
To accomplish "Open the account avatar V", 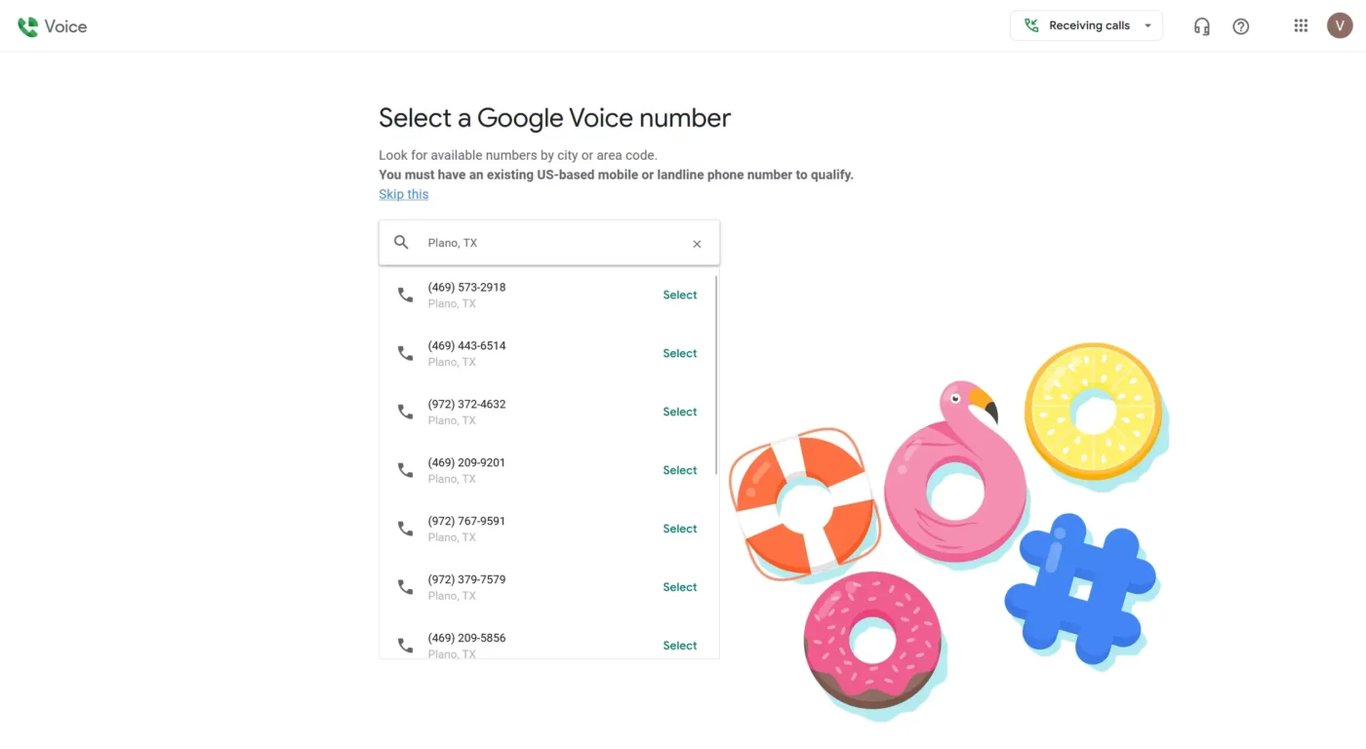I will tap(1340, 26).
